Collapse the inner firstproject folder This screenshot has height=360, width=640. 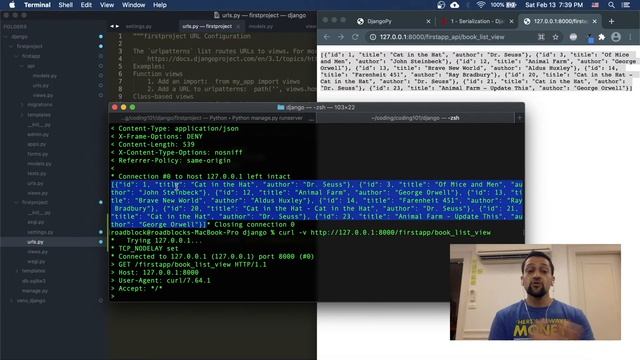(x=17, y=202)
